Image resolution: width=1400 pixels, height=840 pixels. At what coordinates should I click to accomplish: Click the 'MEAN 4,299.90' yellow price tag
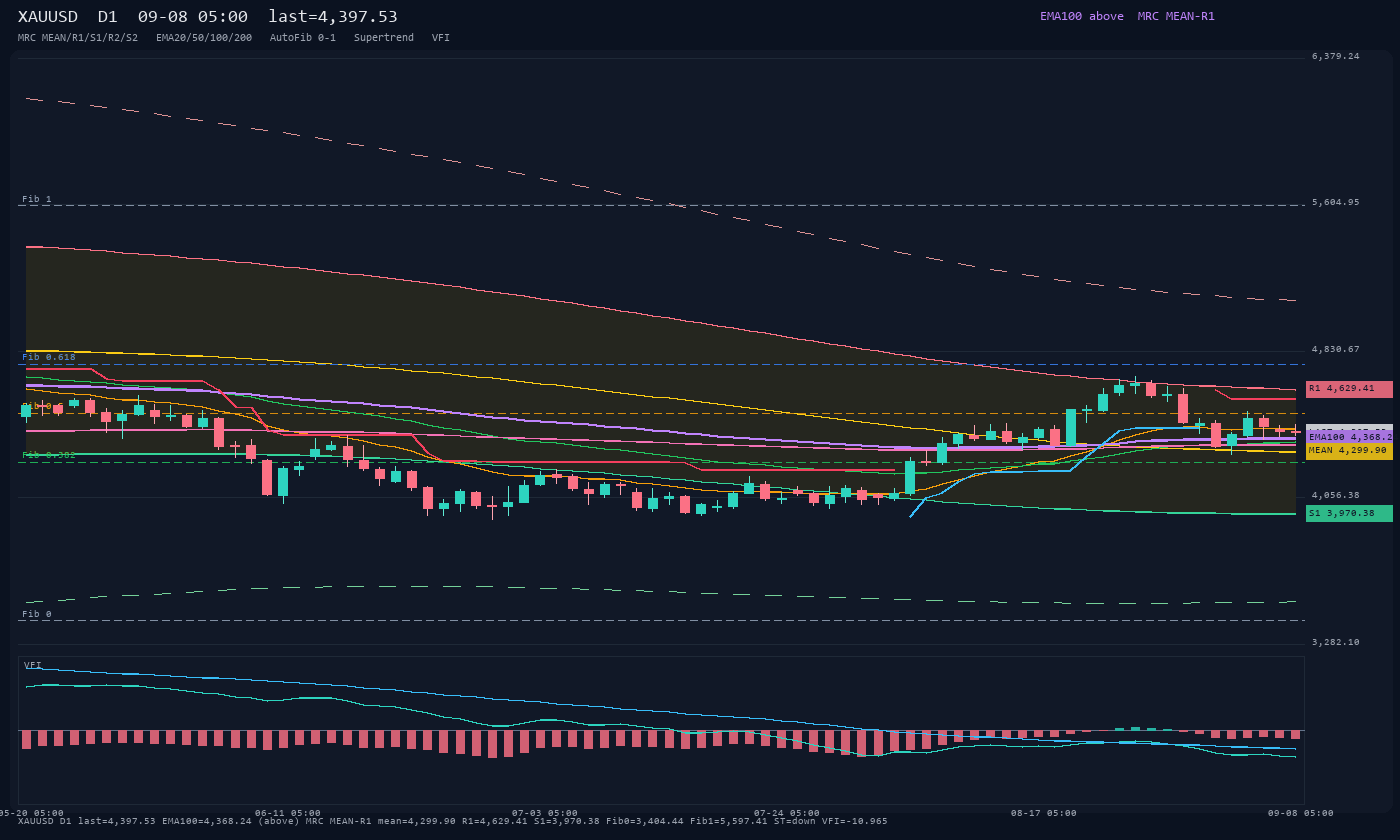tap(1349, 451)
